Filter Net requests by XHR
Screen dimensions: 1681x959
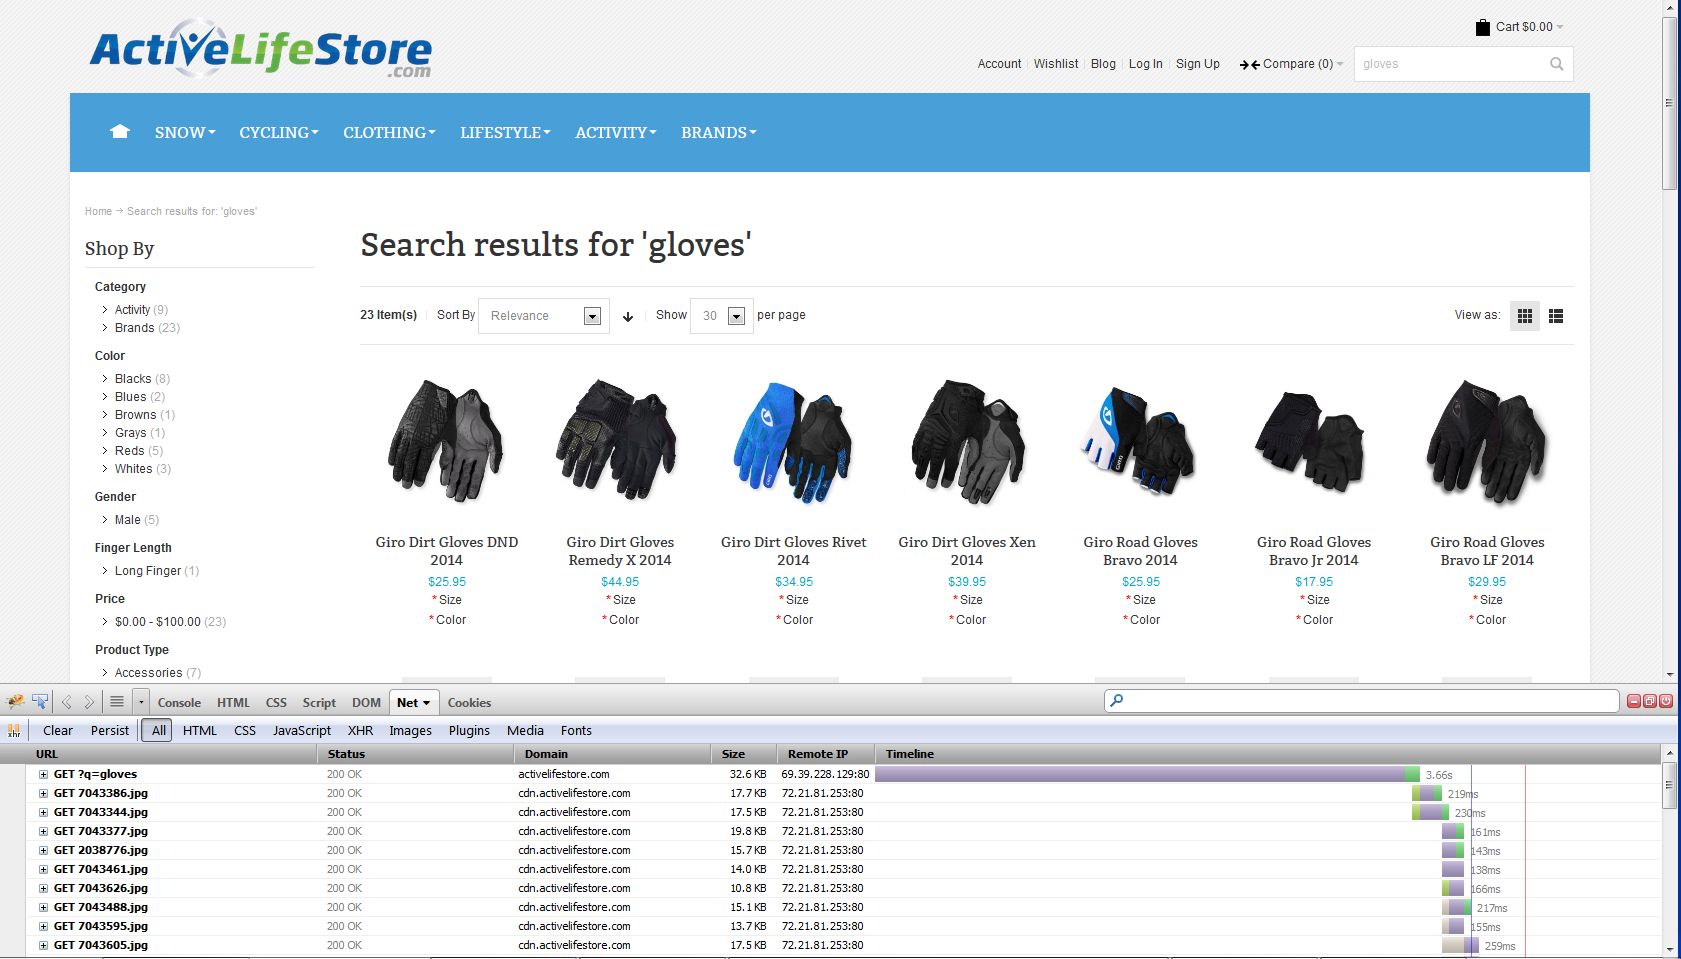(x=360, y=731)
